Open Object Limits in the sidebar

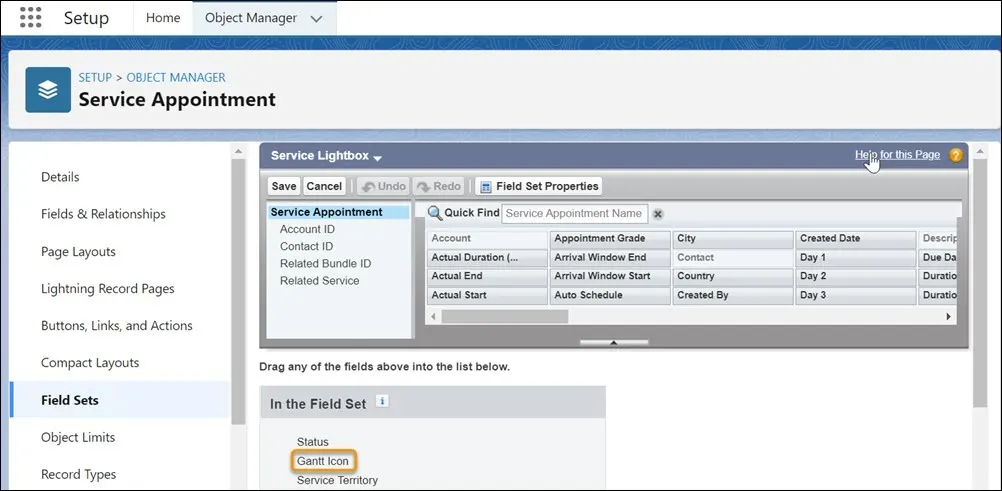[78, 437]
